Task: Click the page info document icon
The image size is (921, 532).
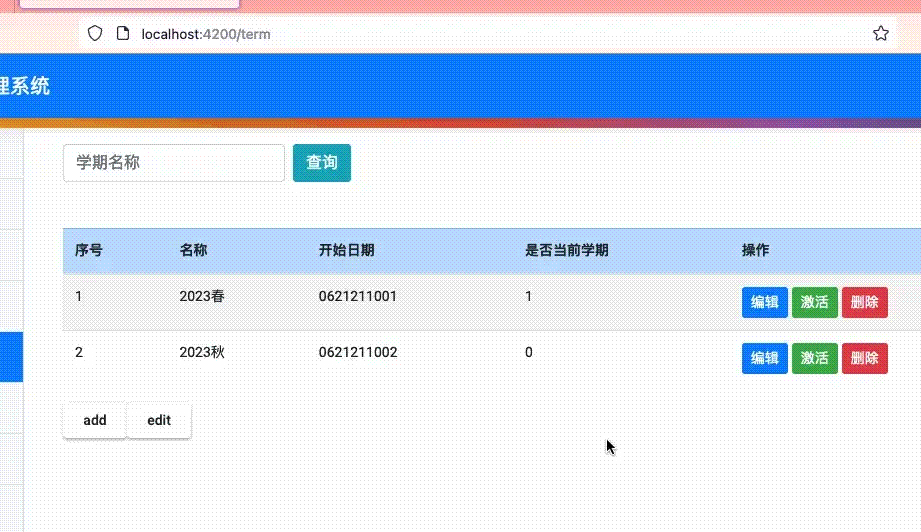Action: (x=123, y=33)
